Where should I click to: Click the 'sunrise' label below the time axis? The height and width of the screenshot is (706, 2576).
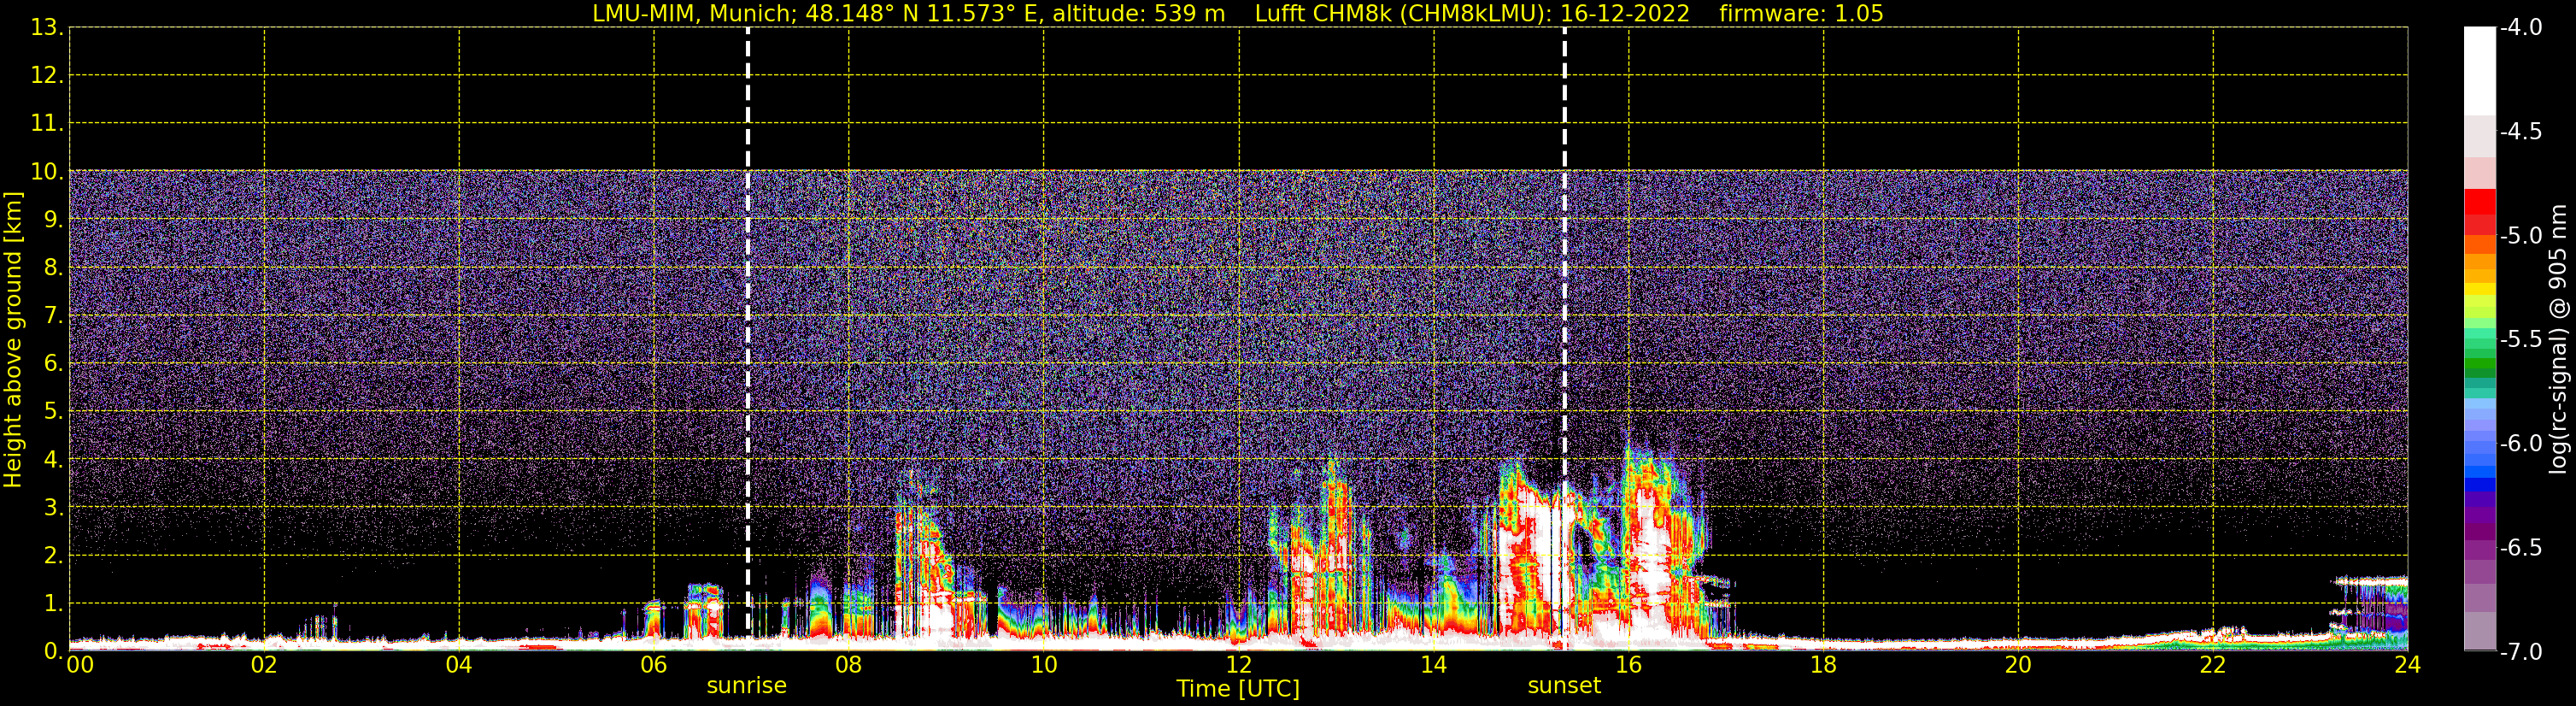coord(747,686)
